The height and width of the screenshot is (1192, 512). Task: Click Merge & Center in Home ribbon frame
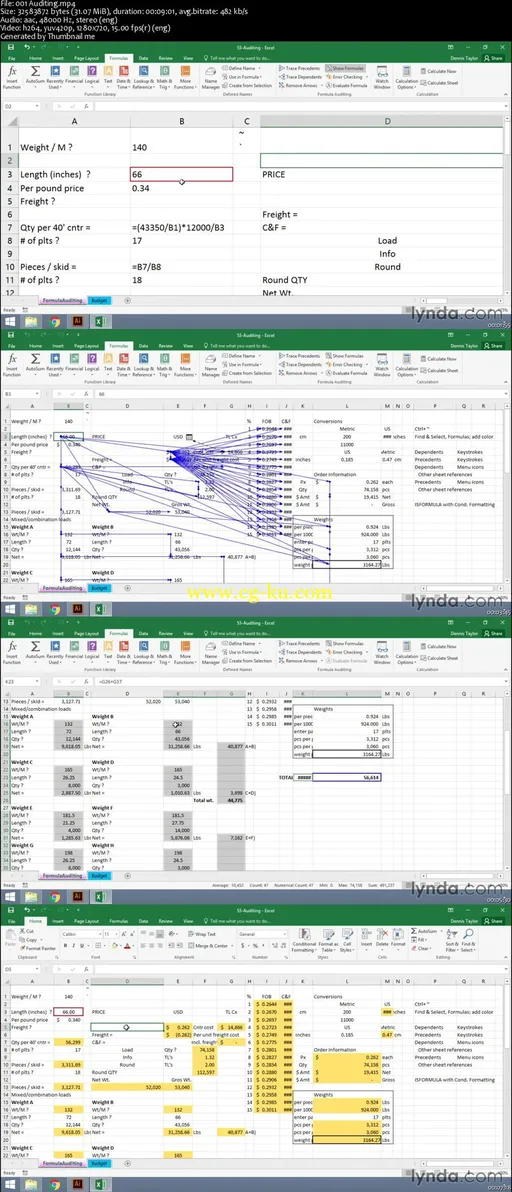(210, 946)
